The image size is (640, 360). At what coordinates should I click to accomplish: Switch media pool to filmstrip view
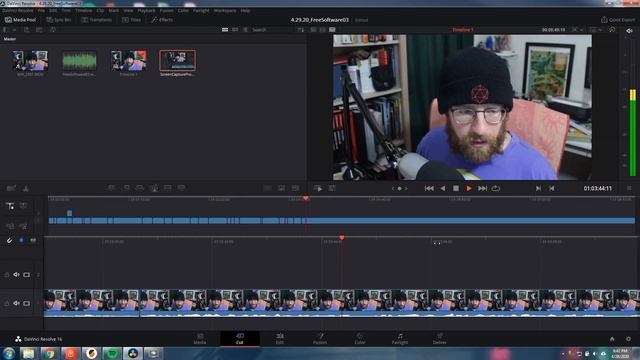point(235,30)
